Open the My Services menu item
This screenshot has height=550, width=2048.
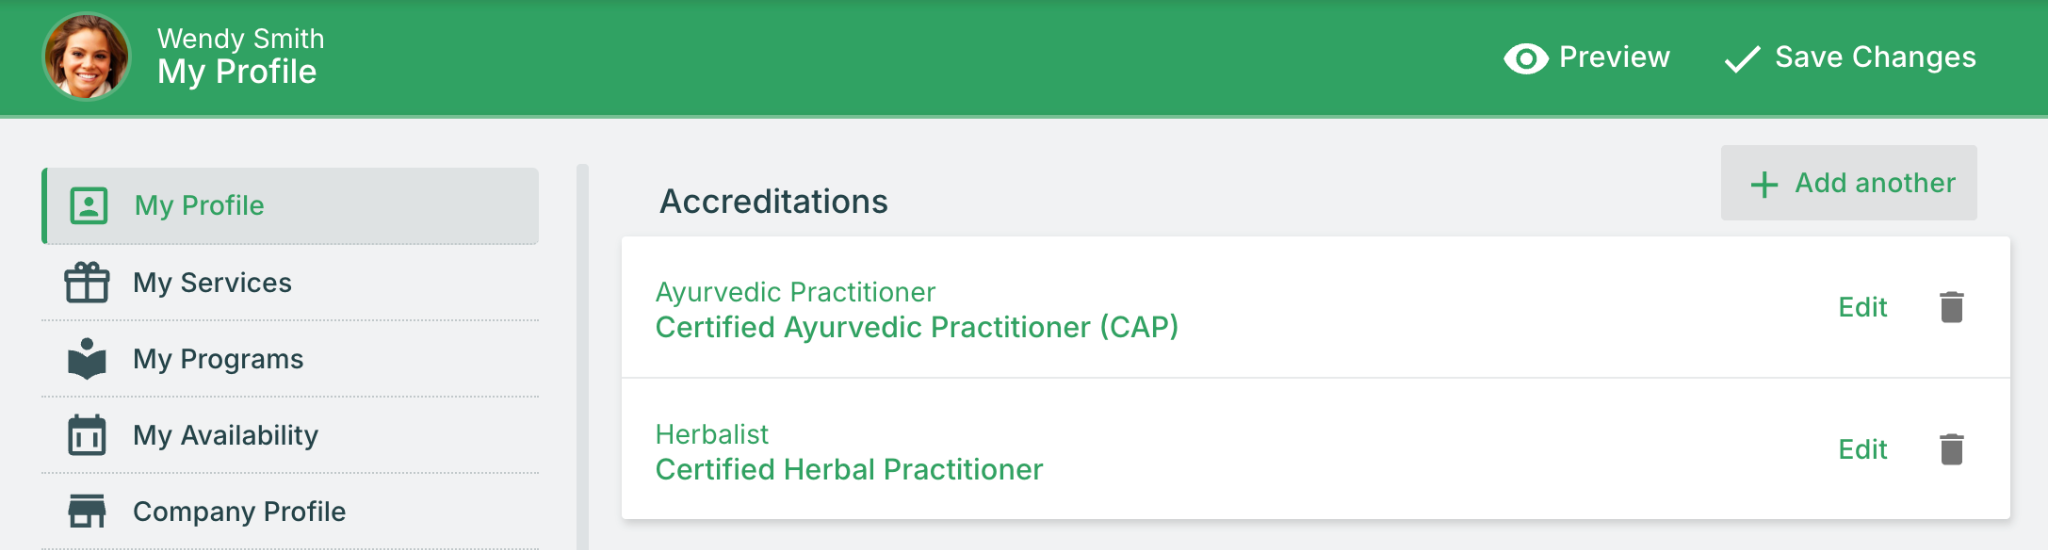point(212,283)
